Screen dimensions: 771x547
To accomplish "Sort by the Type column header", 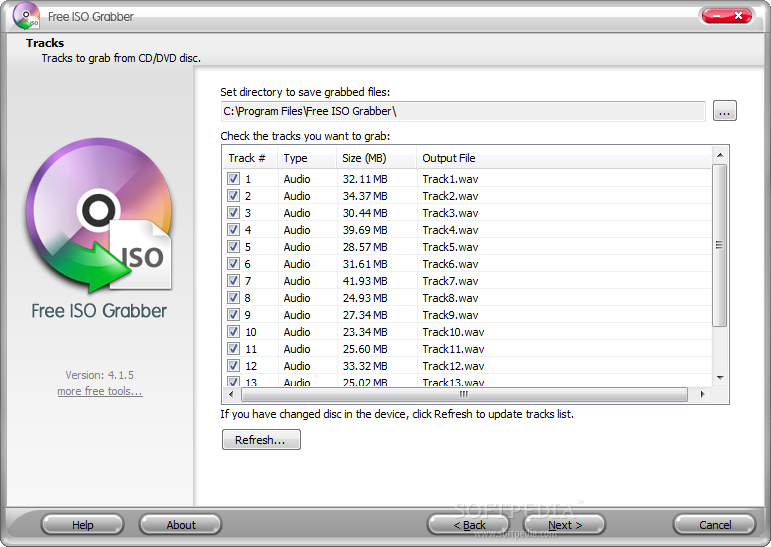I will click(x=307, y=158).
